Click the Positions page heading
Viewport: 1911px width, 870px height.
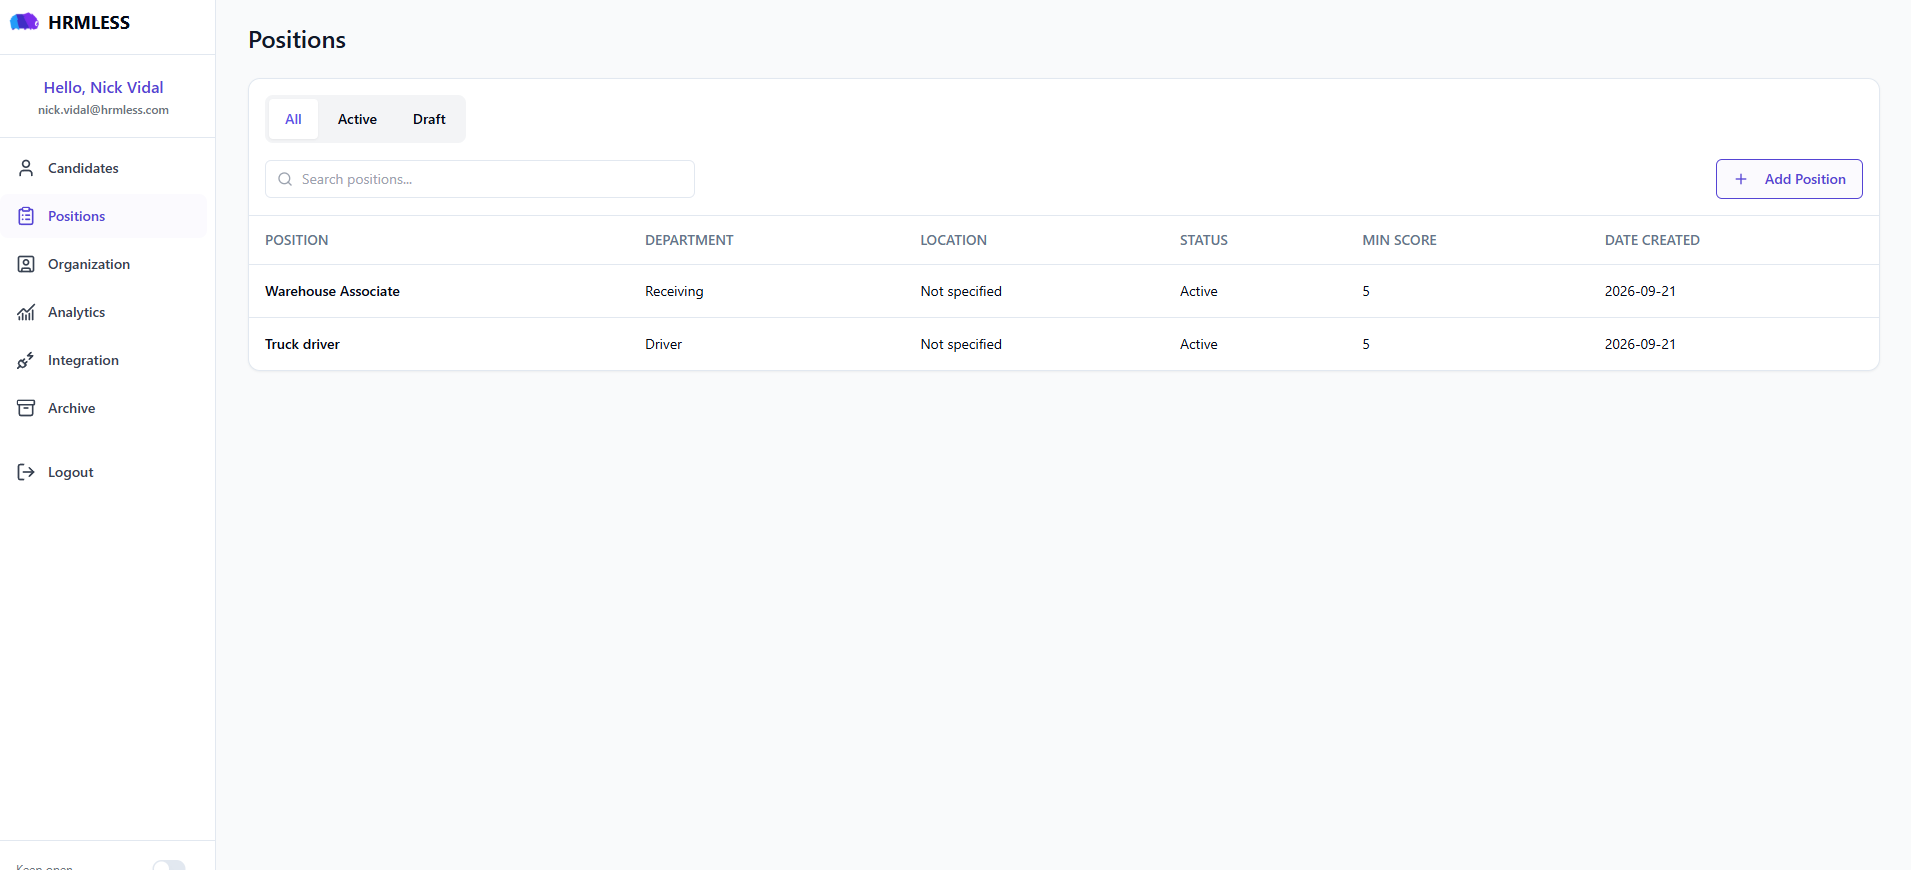tap(297, 40)
